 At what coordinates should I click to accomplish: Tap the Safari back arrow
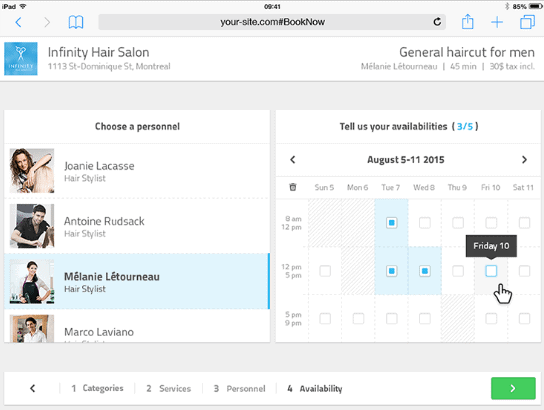click(x=19, y=22)
